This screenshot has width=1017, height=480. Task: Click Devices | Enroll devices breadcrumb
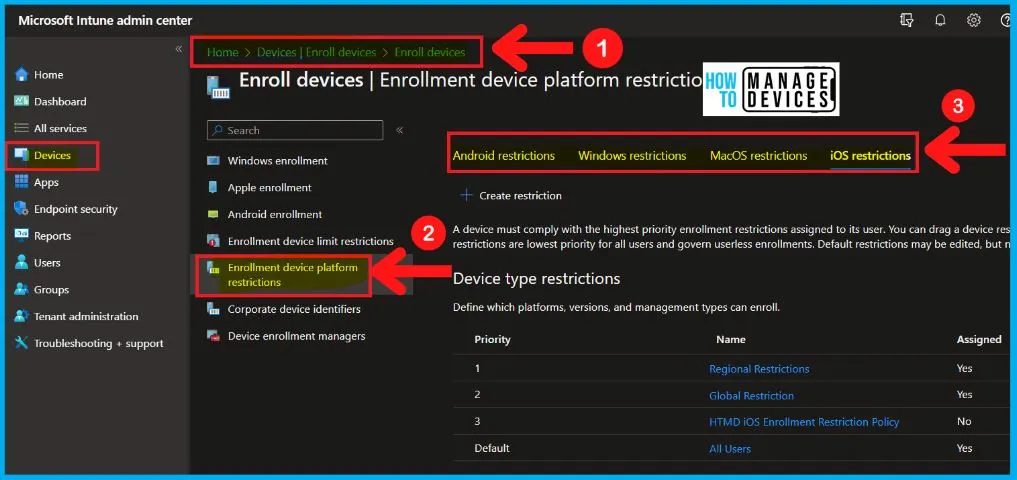[x=317, y=53]
